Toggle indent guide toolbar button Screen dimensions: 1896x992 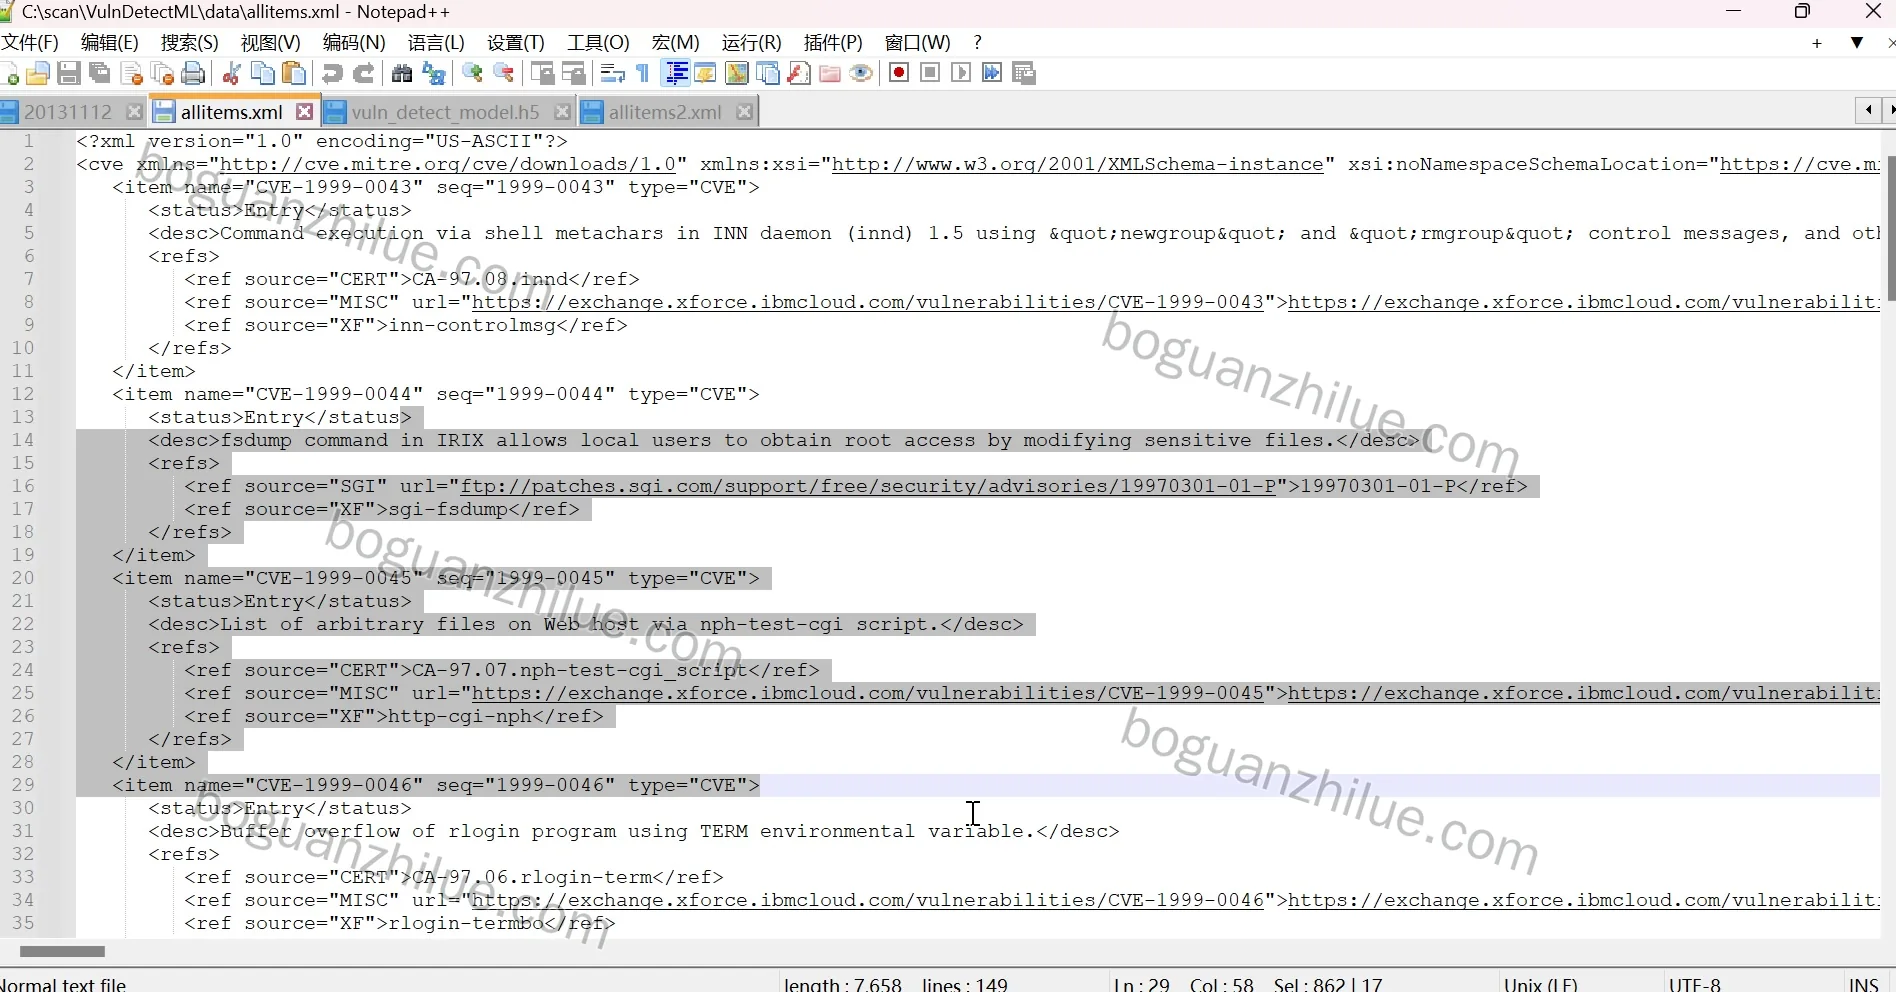point(676,73)
